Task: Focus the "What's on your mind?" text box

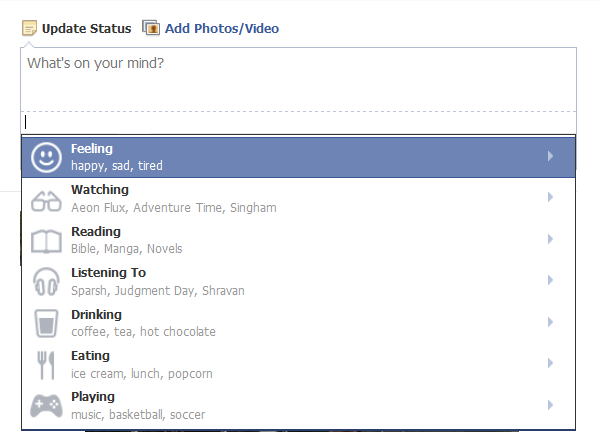Action: click(x=298, y=80)
